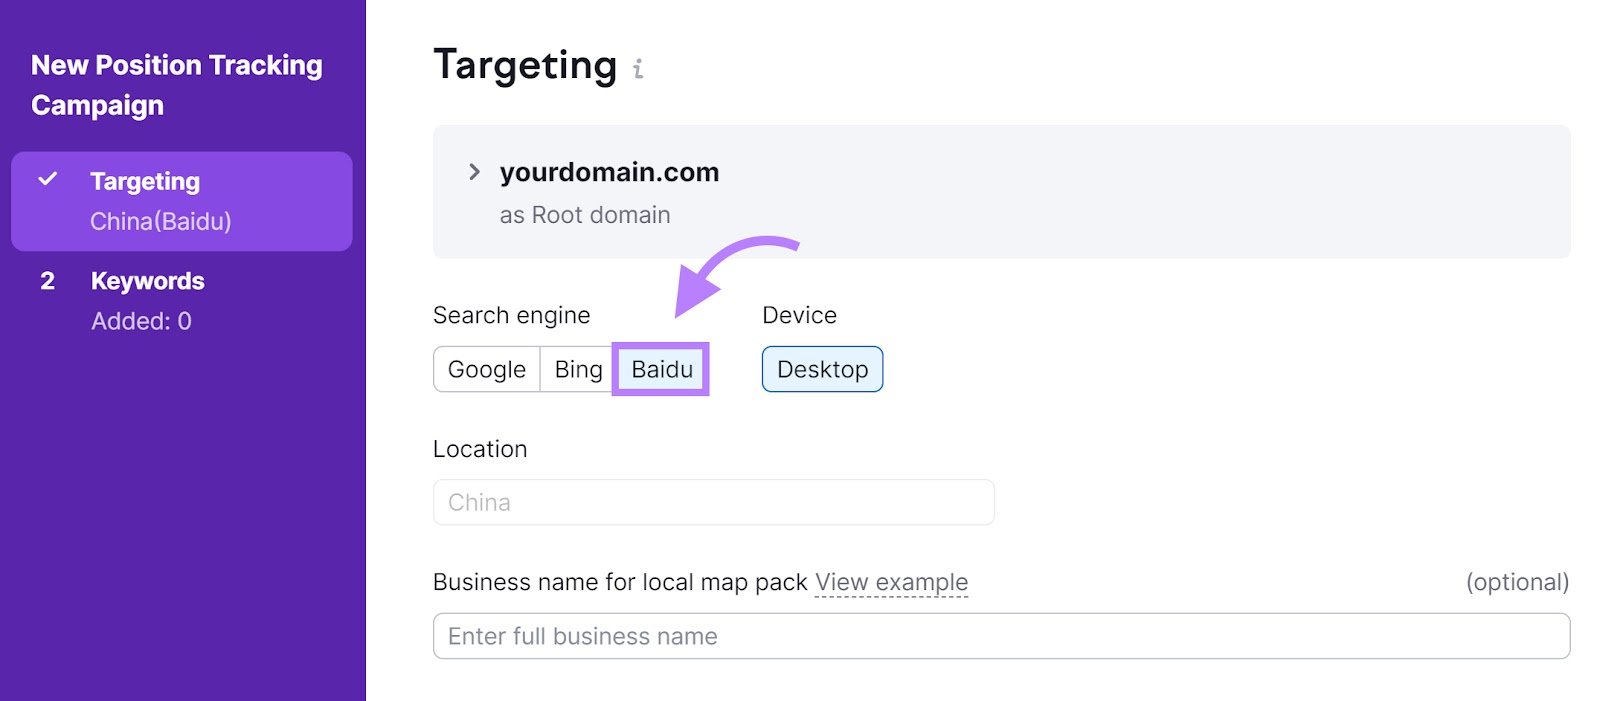Click the info icon next to Targeting heading
This screenshot has width=1600, height=701.
tap(638, 68)
